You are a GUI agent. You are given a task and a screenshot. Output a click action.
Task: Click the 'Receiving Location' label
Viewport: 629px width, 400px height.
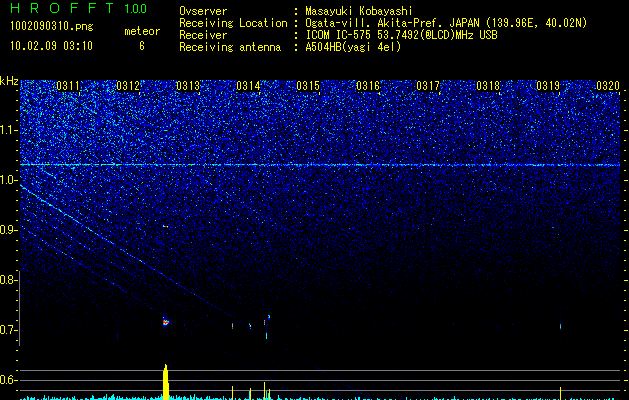(233, 23)
